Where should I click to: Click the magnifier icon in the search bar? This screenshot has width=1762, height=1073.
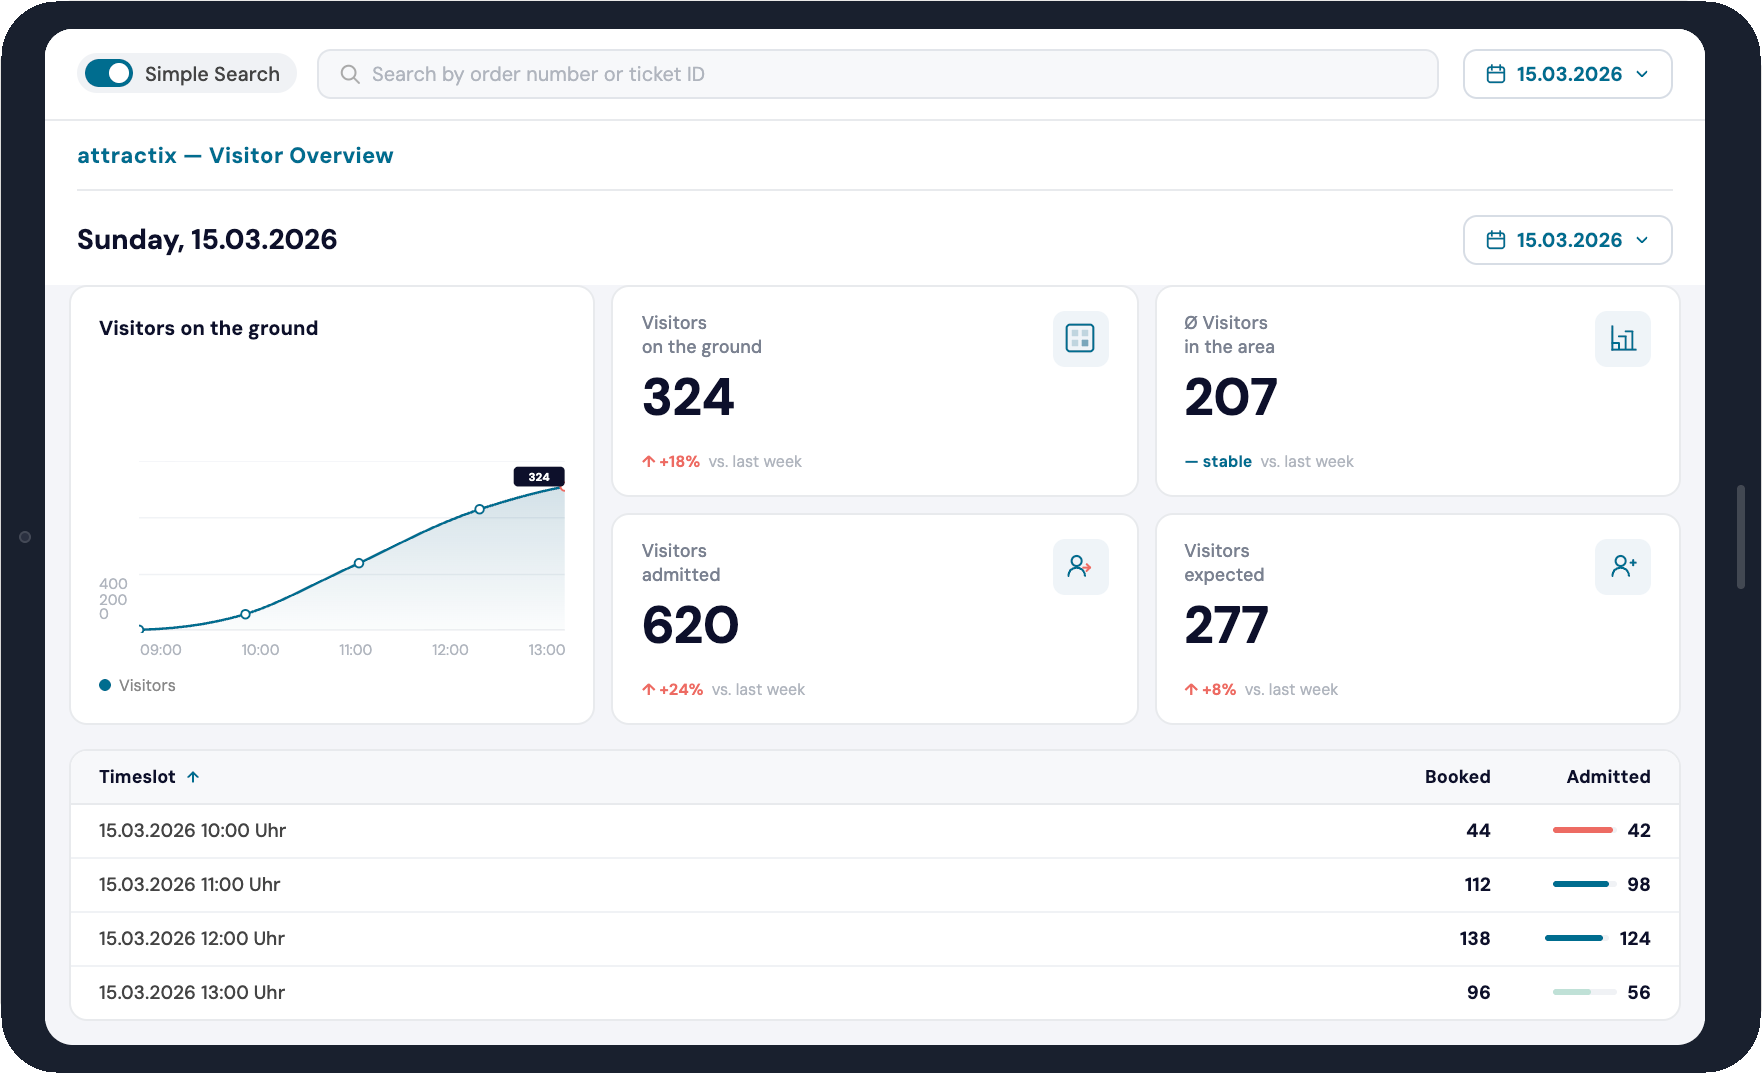tap(350, 74)
